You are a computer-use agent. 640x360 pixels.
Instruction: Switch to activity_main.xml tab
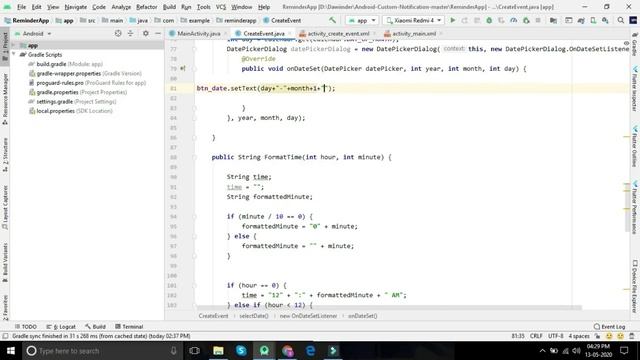point(414,33)
